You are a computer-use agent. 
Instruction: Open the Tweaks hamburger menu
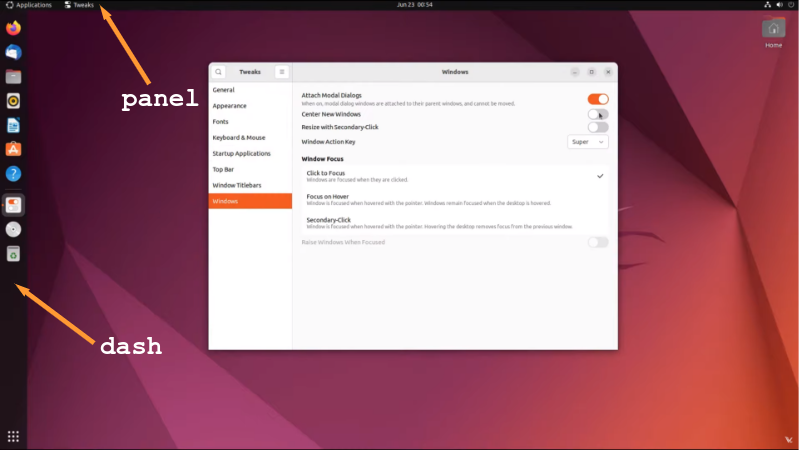click(x=282, y=72)
